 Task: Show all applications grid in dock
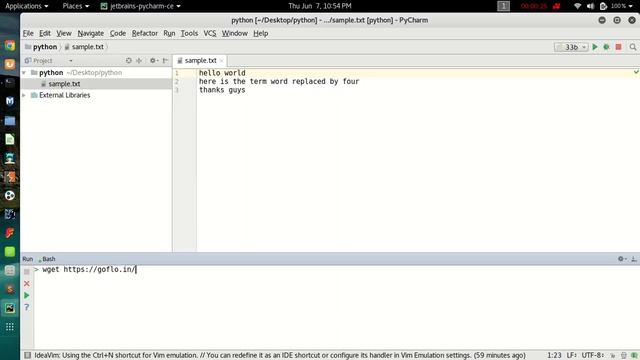[x=10, y=327]
